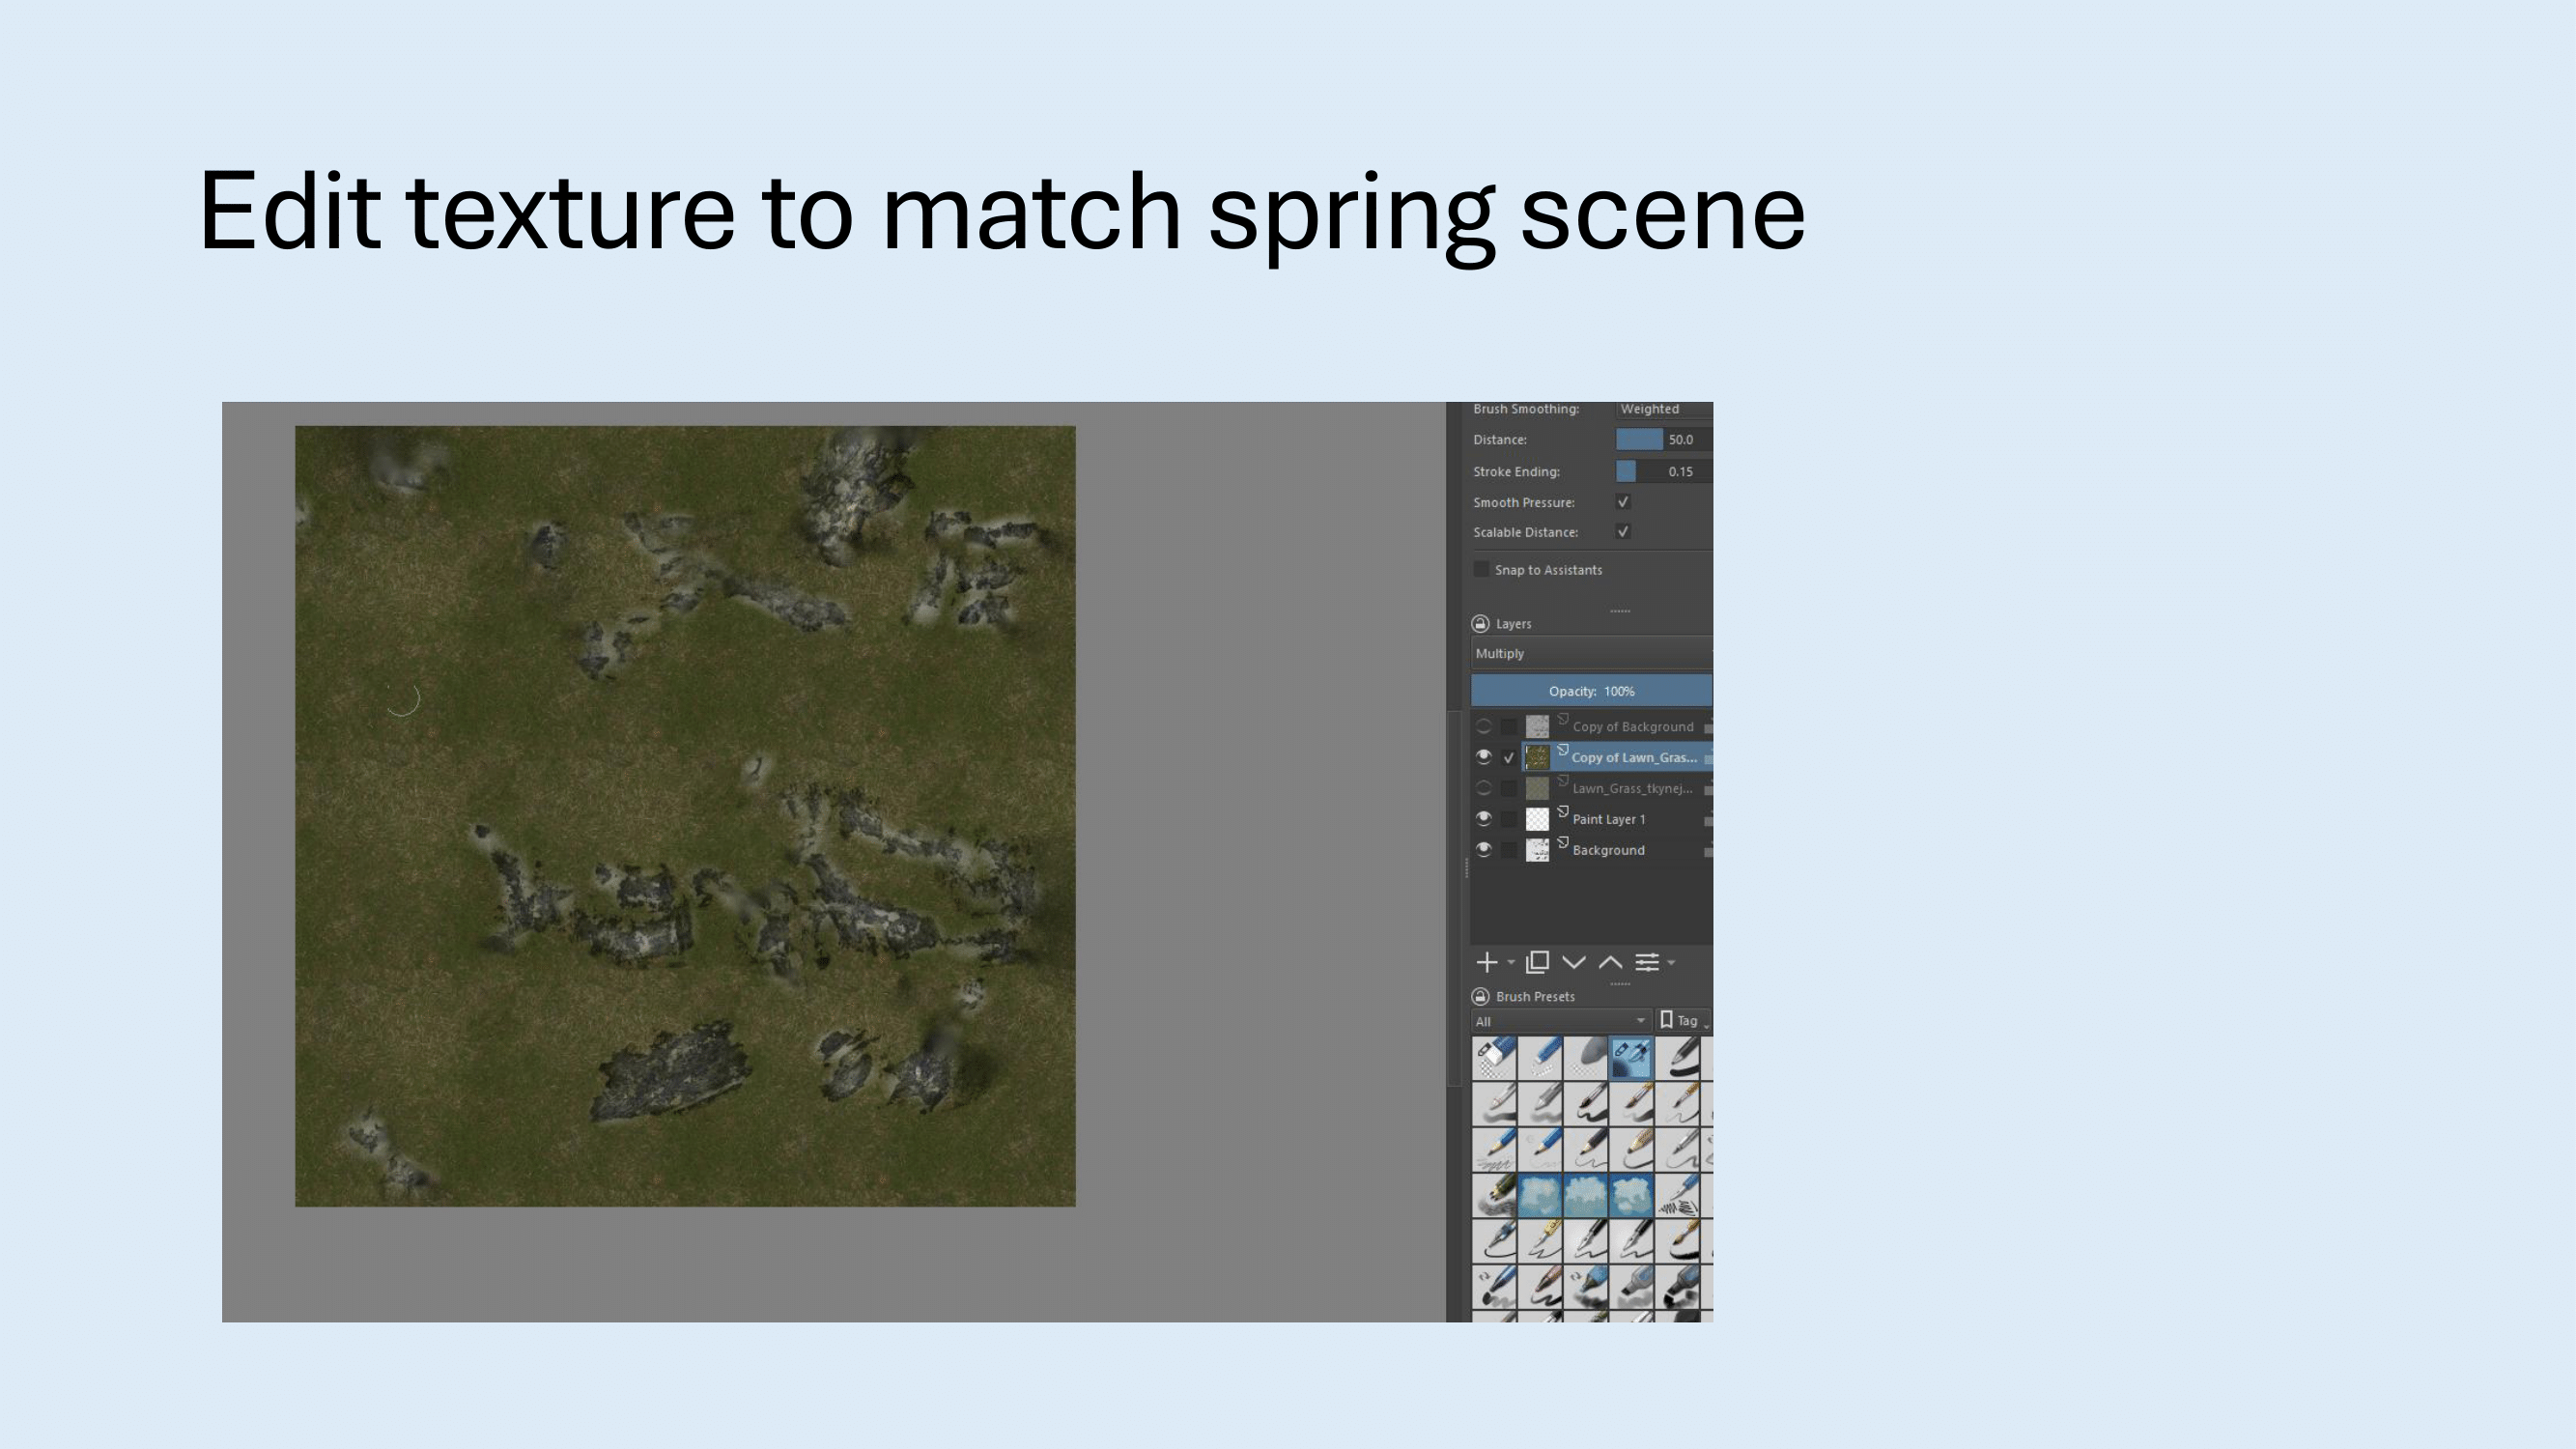Adjust the Distance 50.0 slider
The width and height of the screenshot is (2576, 1449).
pos(1664,440)
